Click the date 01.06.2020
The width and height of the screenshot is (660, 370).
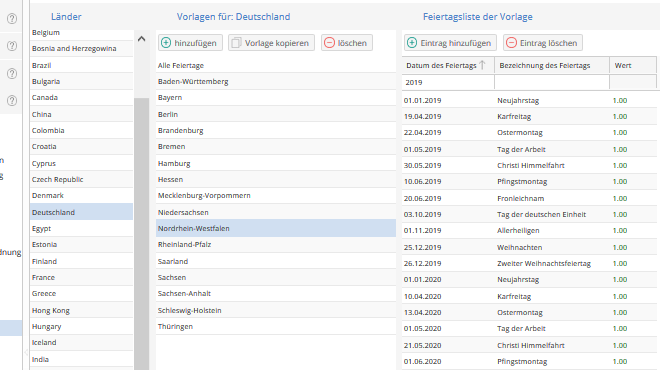tap(423, 361)
